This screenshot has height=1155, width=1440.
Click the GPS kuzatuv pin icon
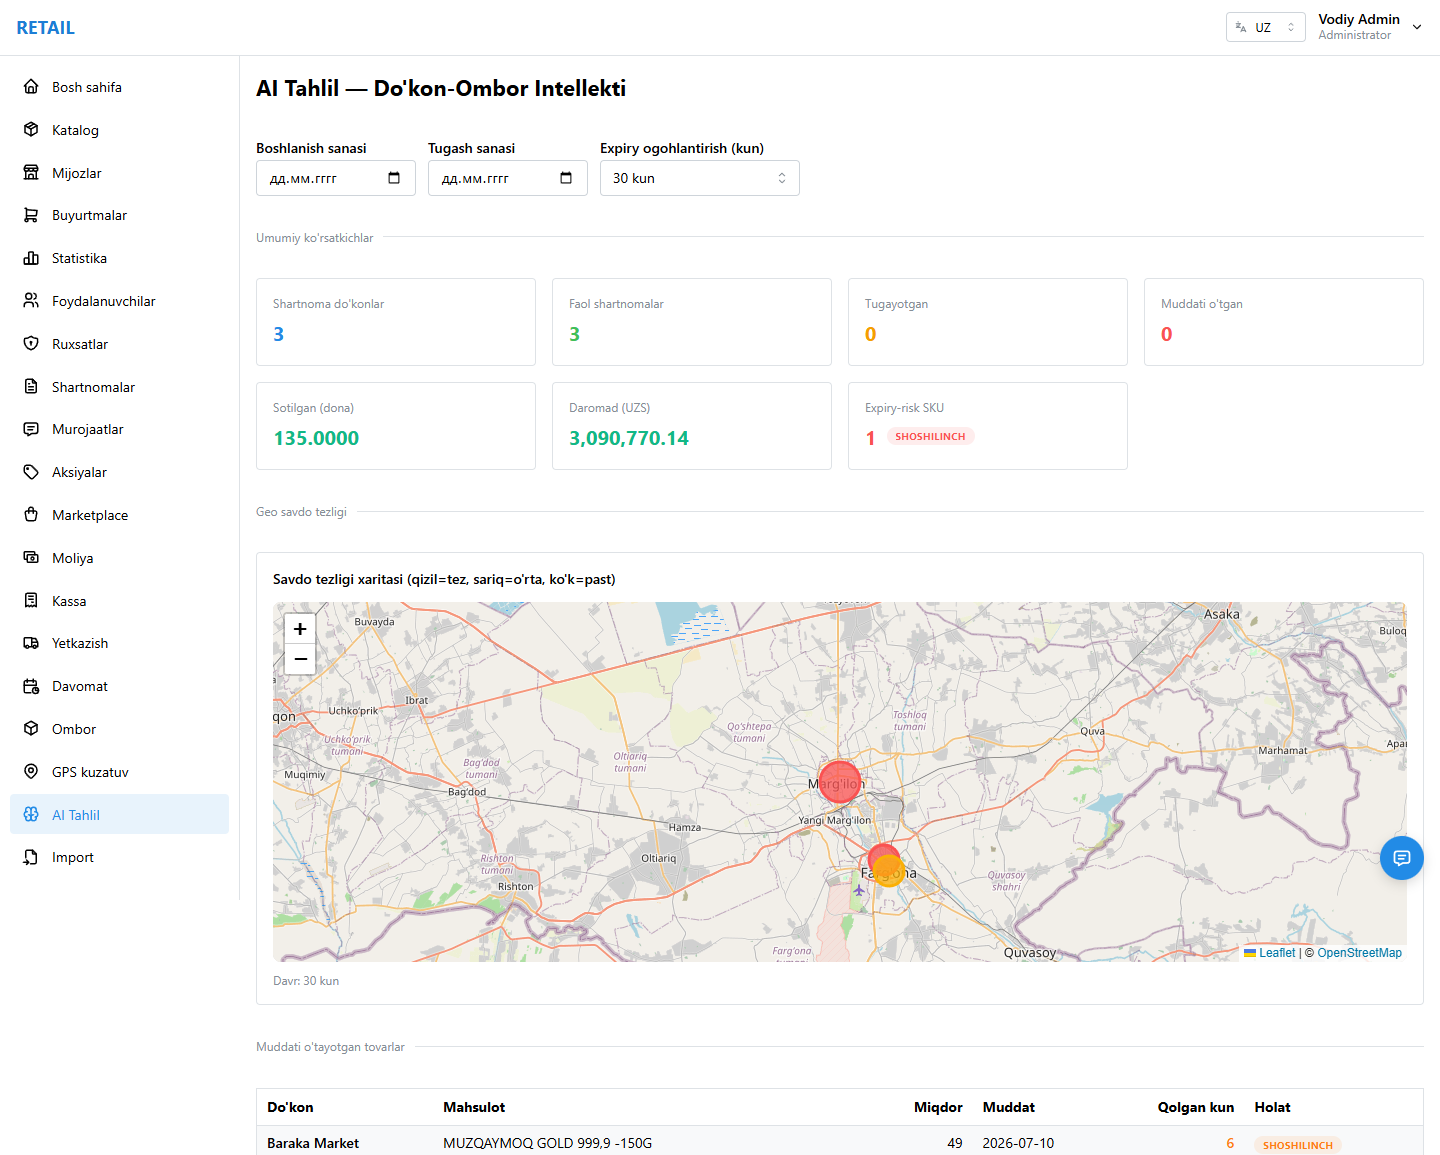coord(31,772)
